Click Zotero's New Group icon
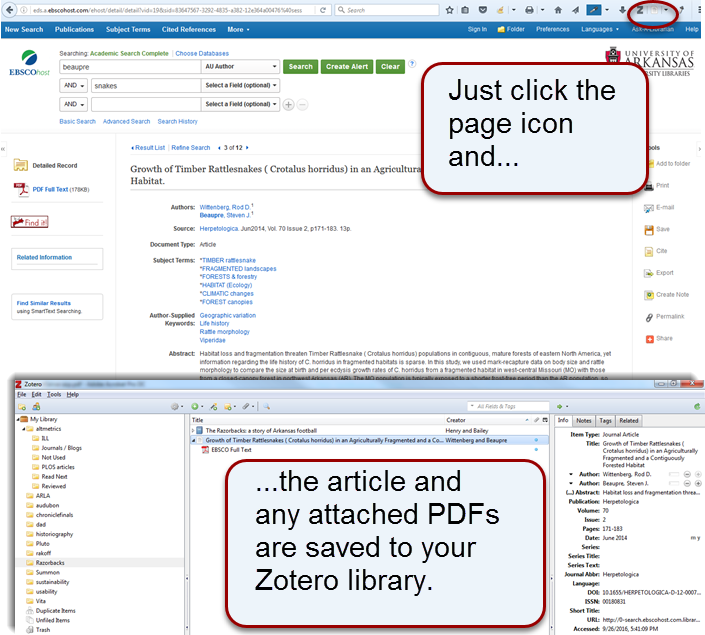 (36, 407)
